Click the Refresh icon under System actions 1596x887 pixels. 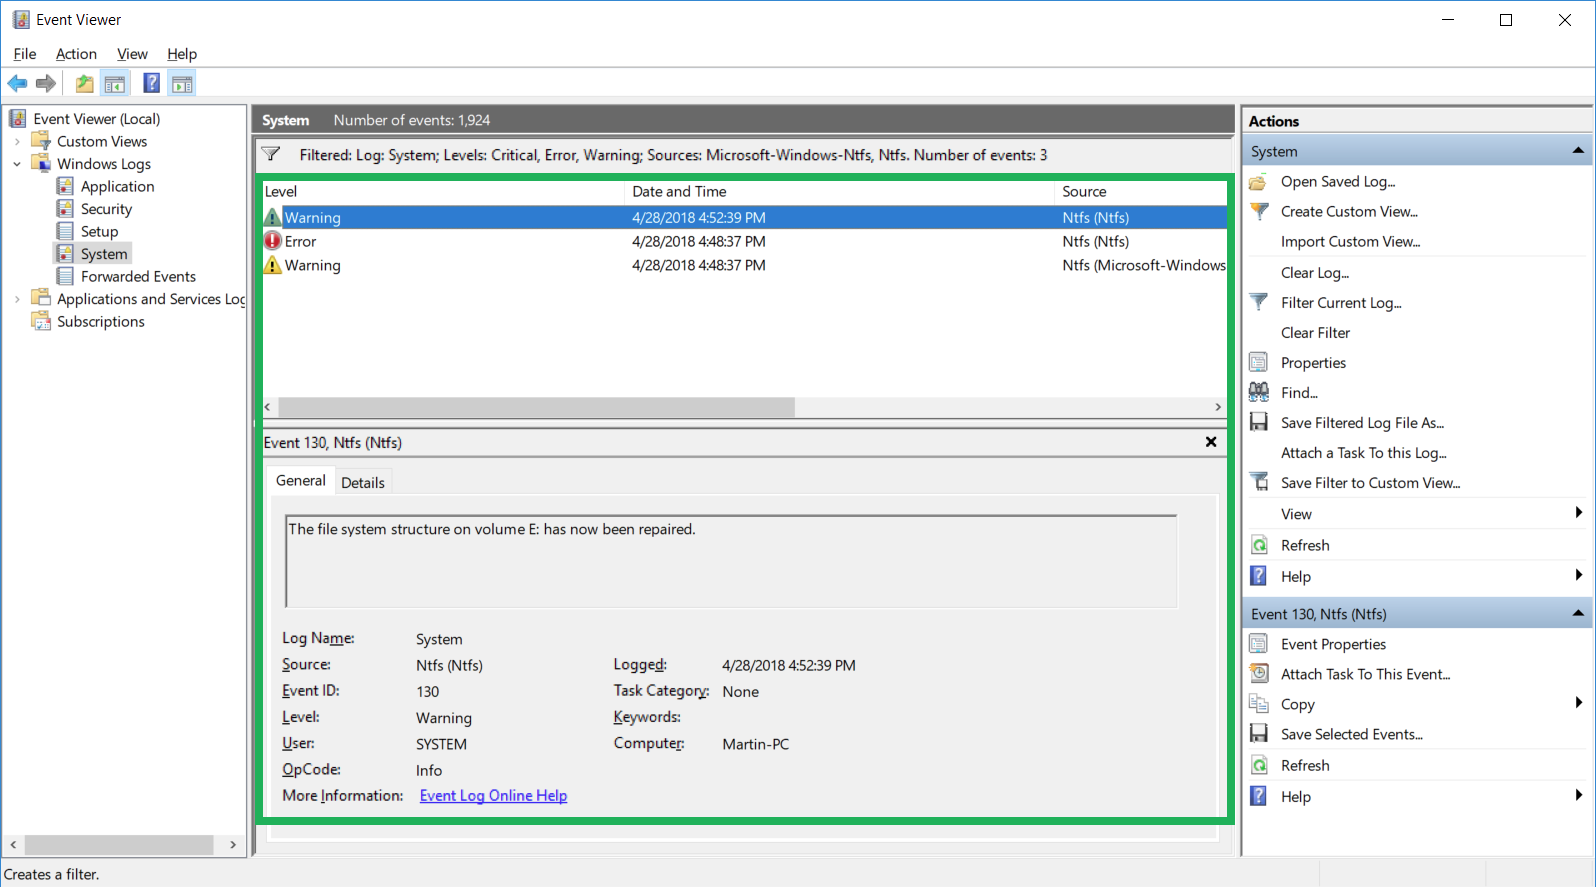click(x=1259, y=545)
